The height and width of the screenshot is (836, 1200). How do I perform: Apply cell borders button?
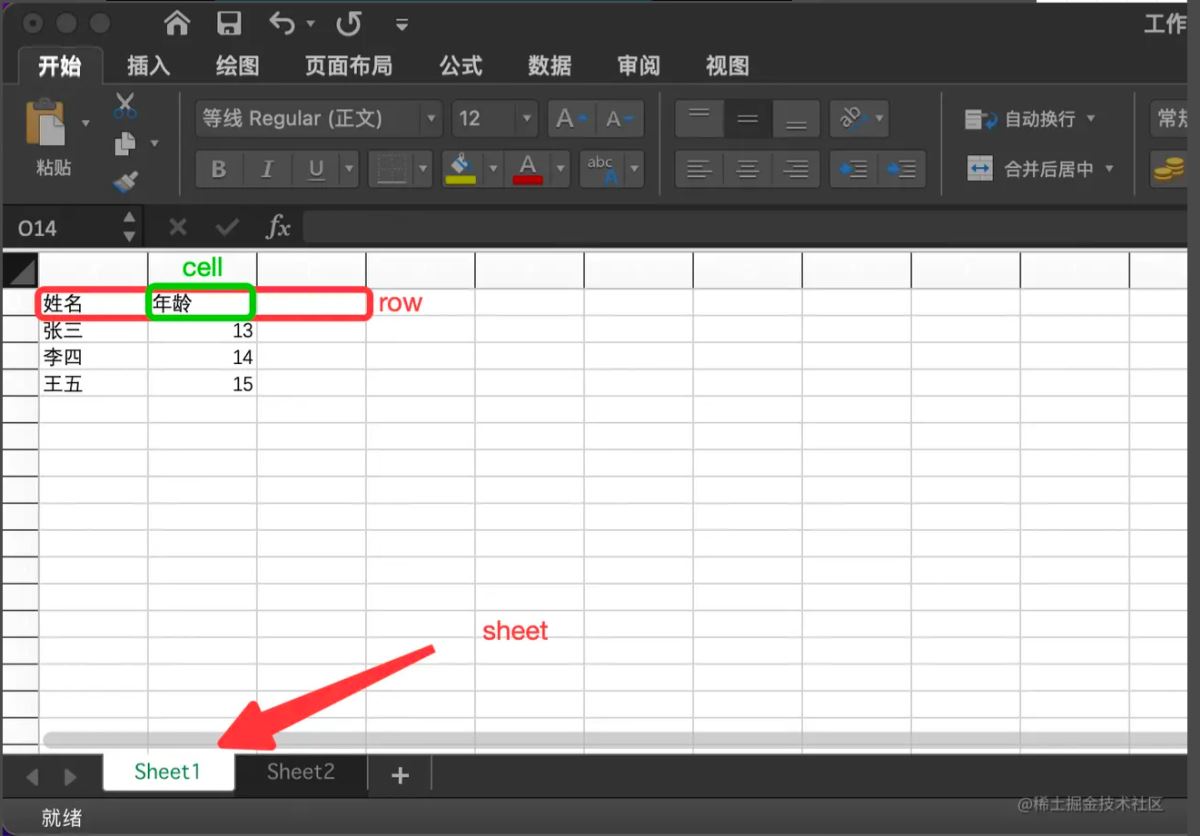[x=391, y=169]
